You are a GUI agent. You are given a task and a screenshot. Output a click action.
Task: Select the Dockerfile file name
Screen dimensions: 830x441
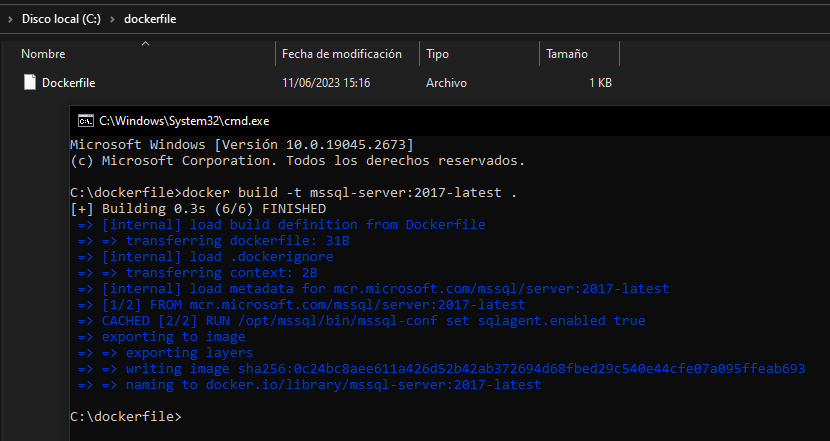point(68,83)
